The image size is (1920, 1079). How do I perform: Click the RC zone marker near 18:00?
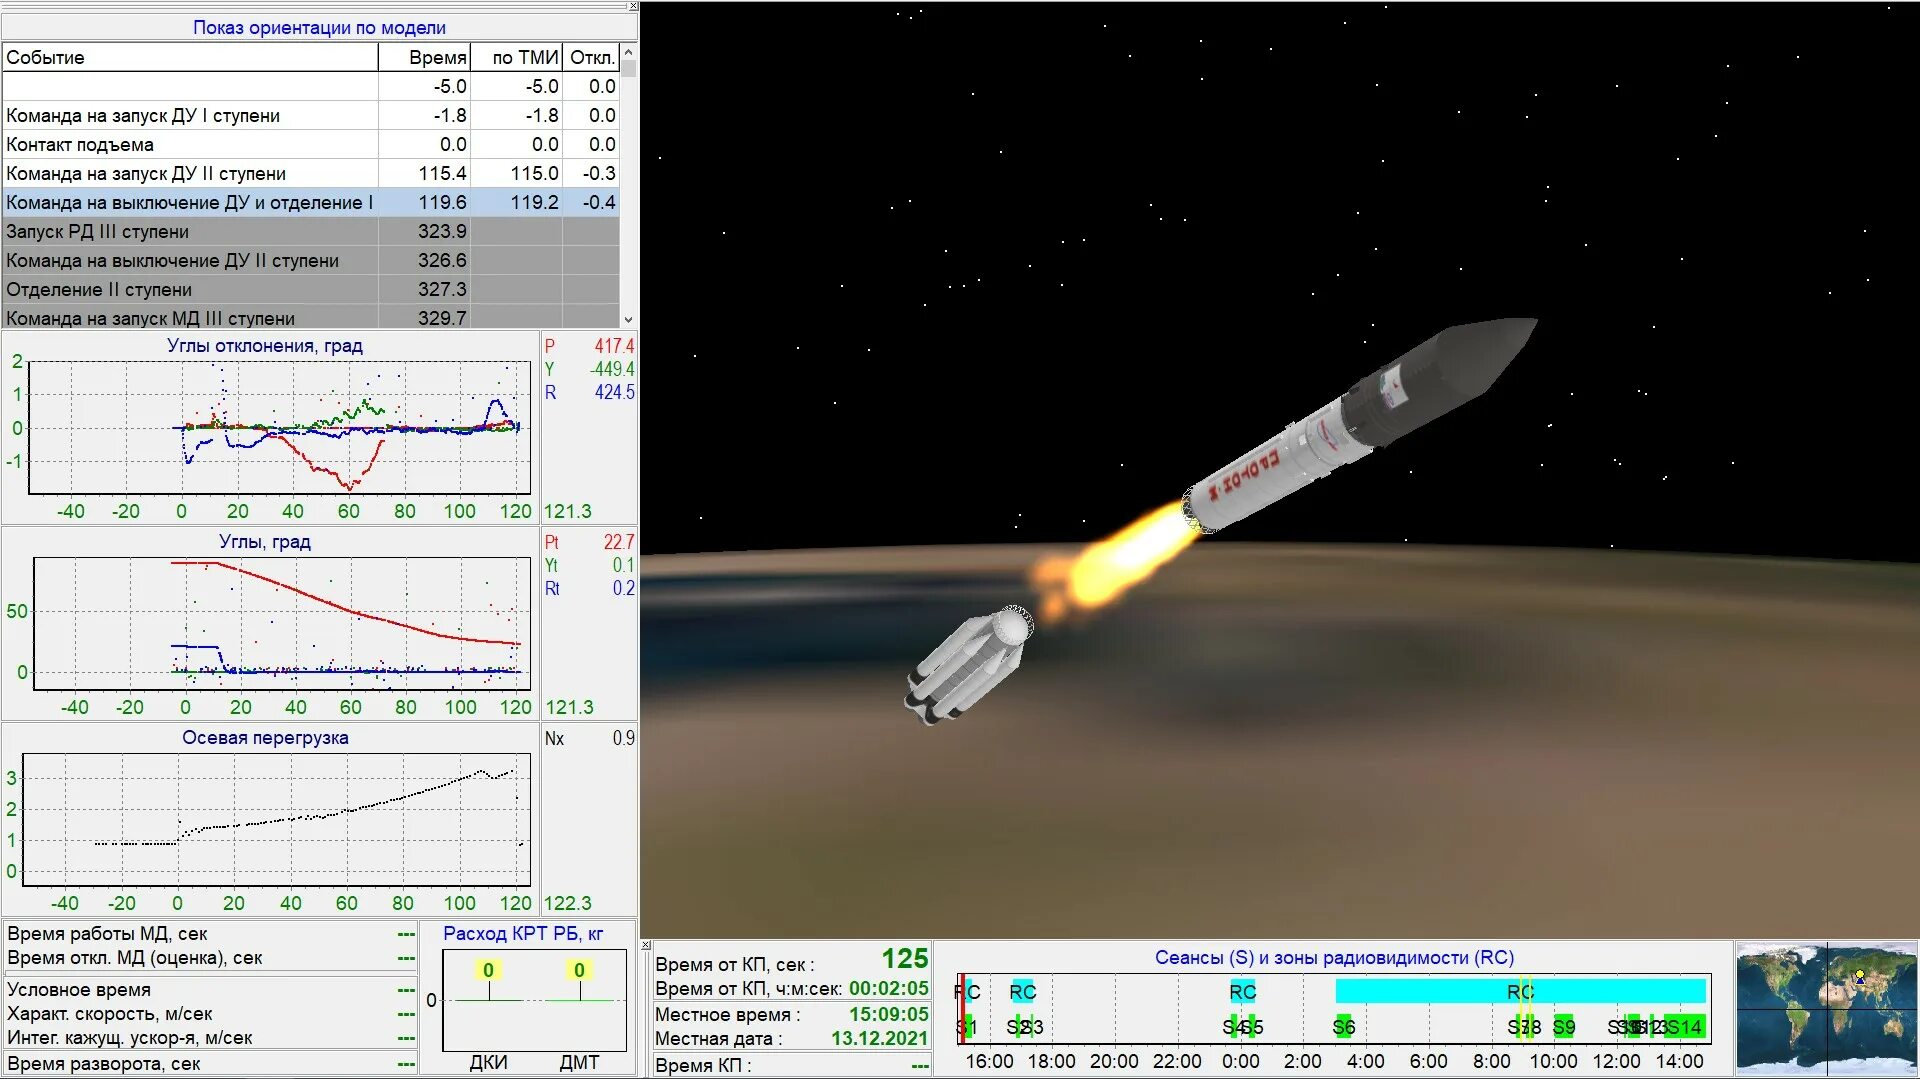point(1022,991)
